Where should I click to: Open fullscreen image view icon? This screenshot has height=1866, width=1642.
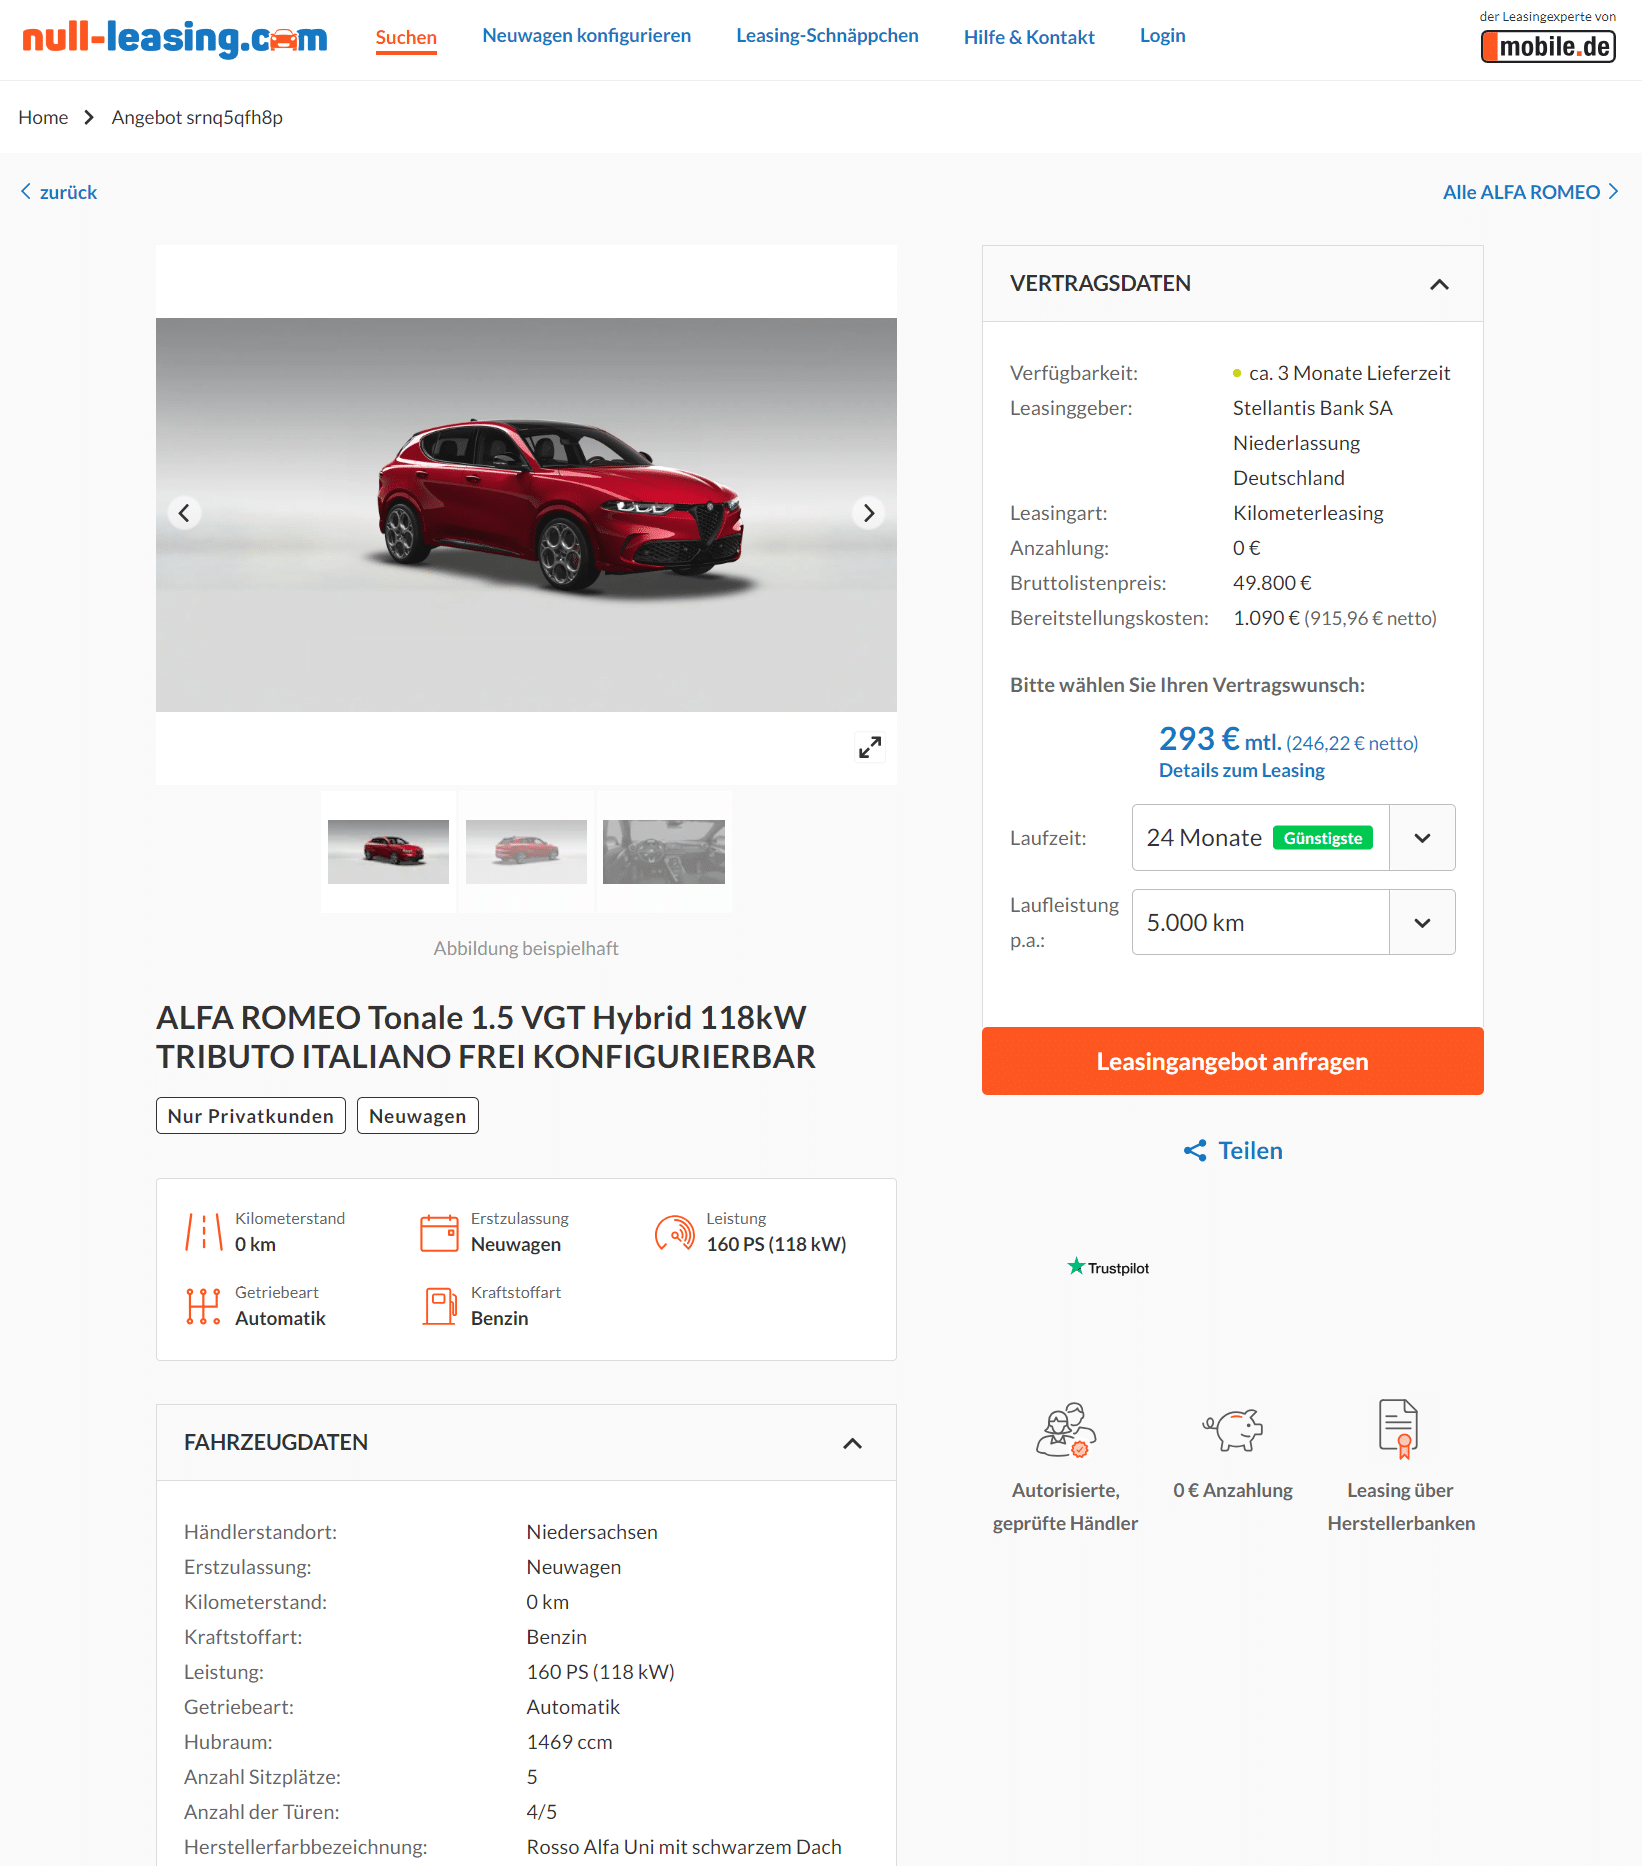coord(870,747)
